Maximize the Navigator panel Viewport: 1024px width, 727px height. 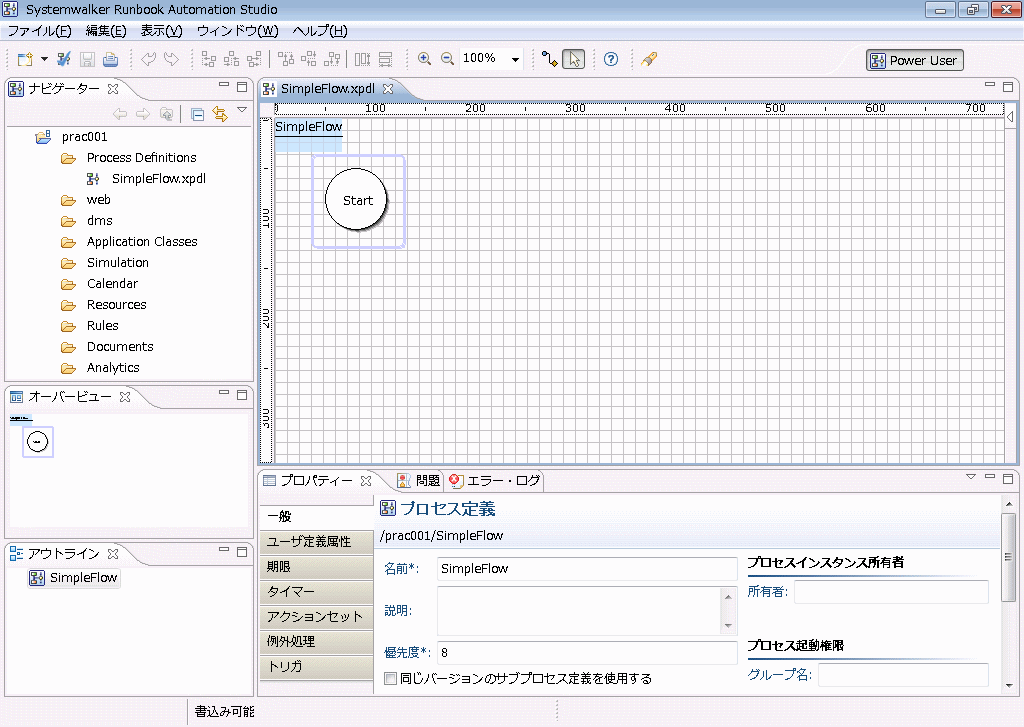point(242,86)
